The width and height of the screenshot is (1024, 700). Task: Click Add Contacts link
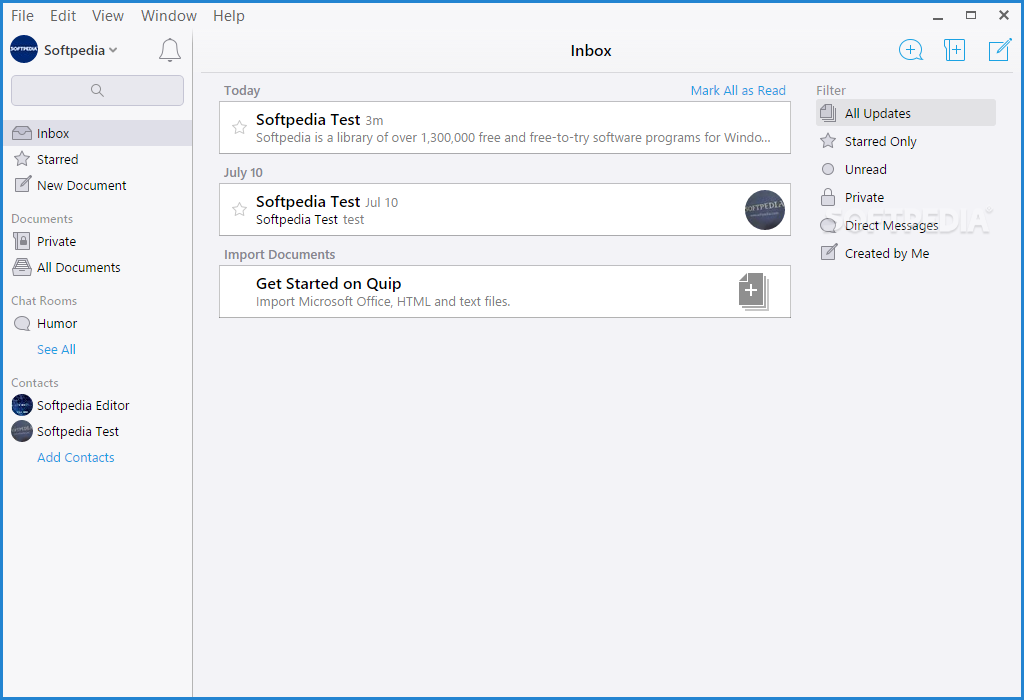pos(76,457)
